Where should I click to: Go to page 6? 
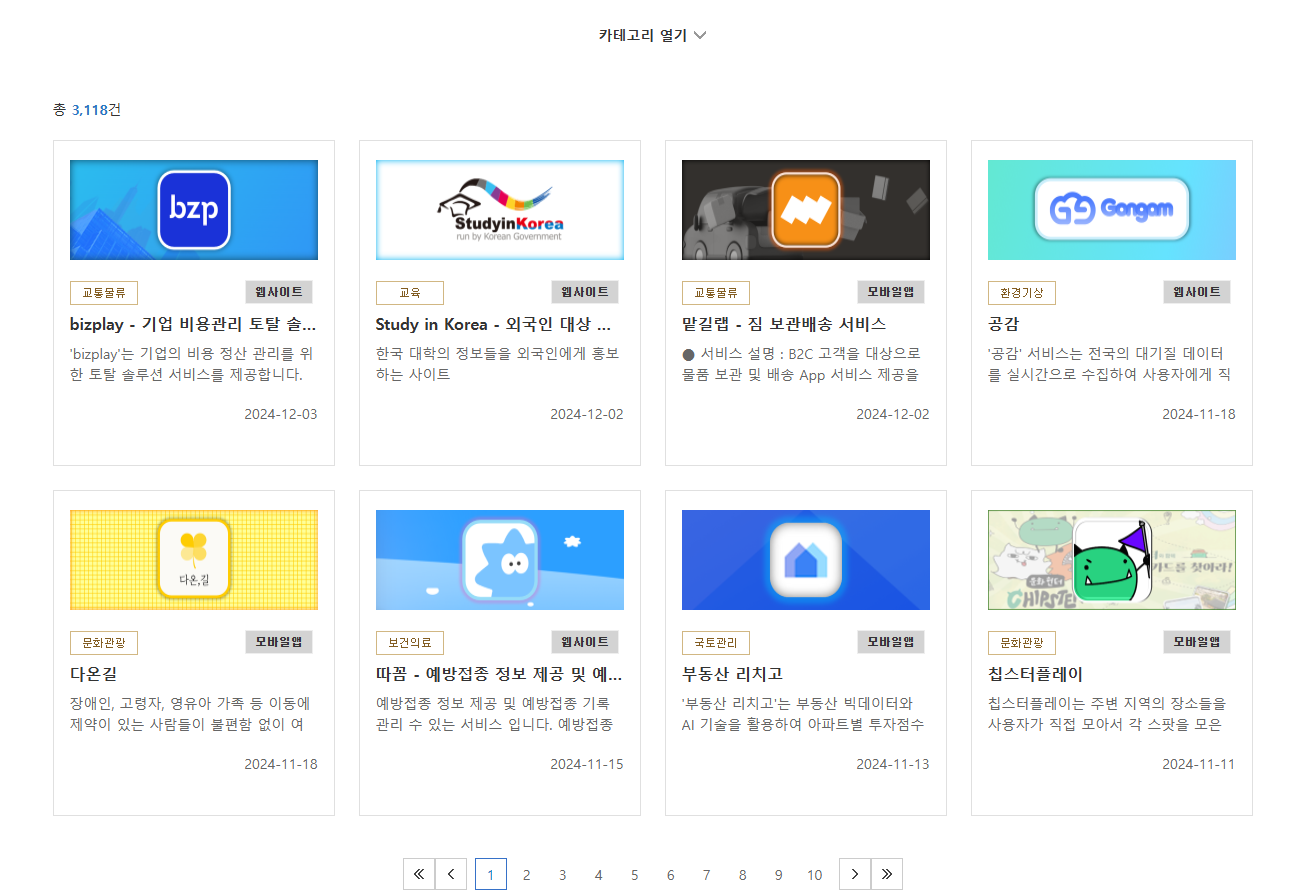(x=671, y=875)
